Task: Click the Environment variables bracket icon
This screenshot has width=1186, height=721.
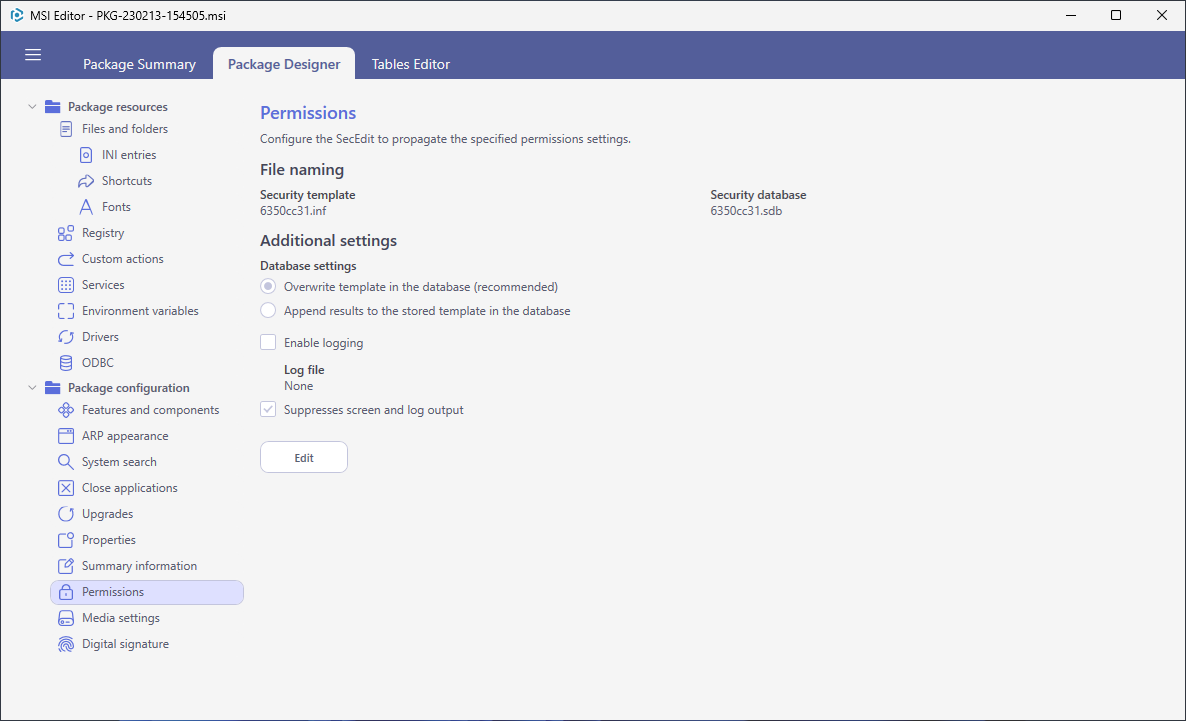Action: (x=66, y=311)
